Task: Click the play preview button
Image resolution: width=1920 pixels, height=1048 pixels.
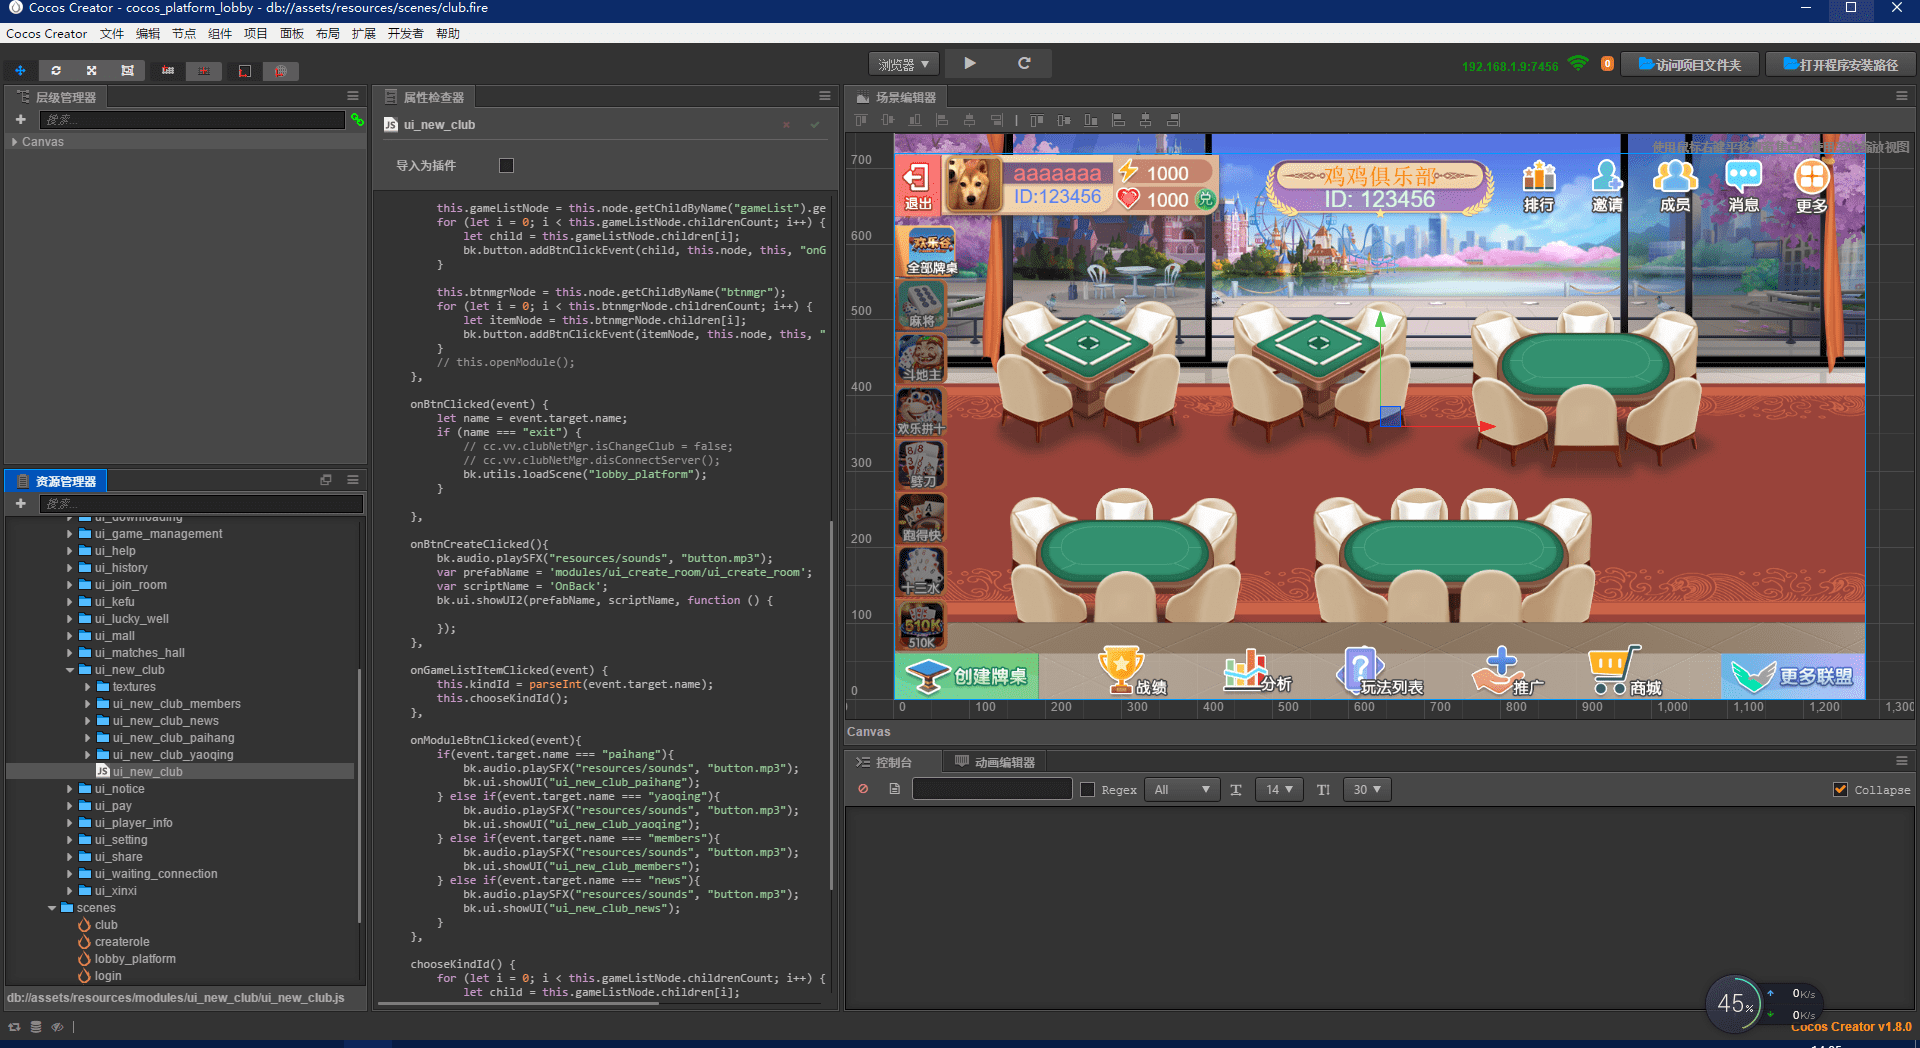Action: pos(969,63)
